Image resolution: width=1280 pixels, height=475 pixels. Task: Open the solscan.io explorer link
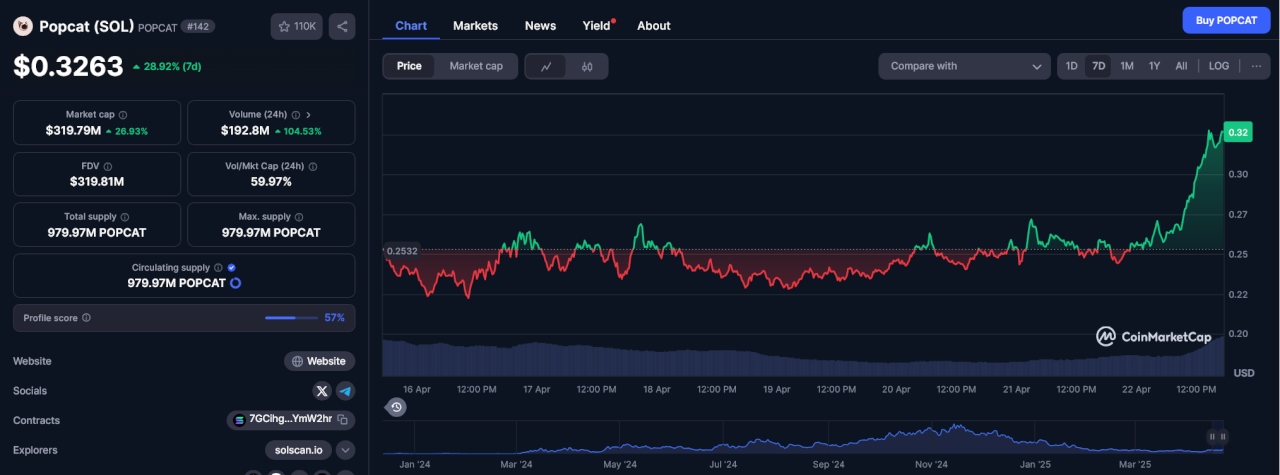pos(298,450)
